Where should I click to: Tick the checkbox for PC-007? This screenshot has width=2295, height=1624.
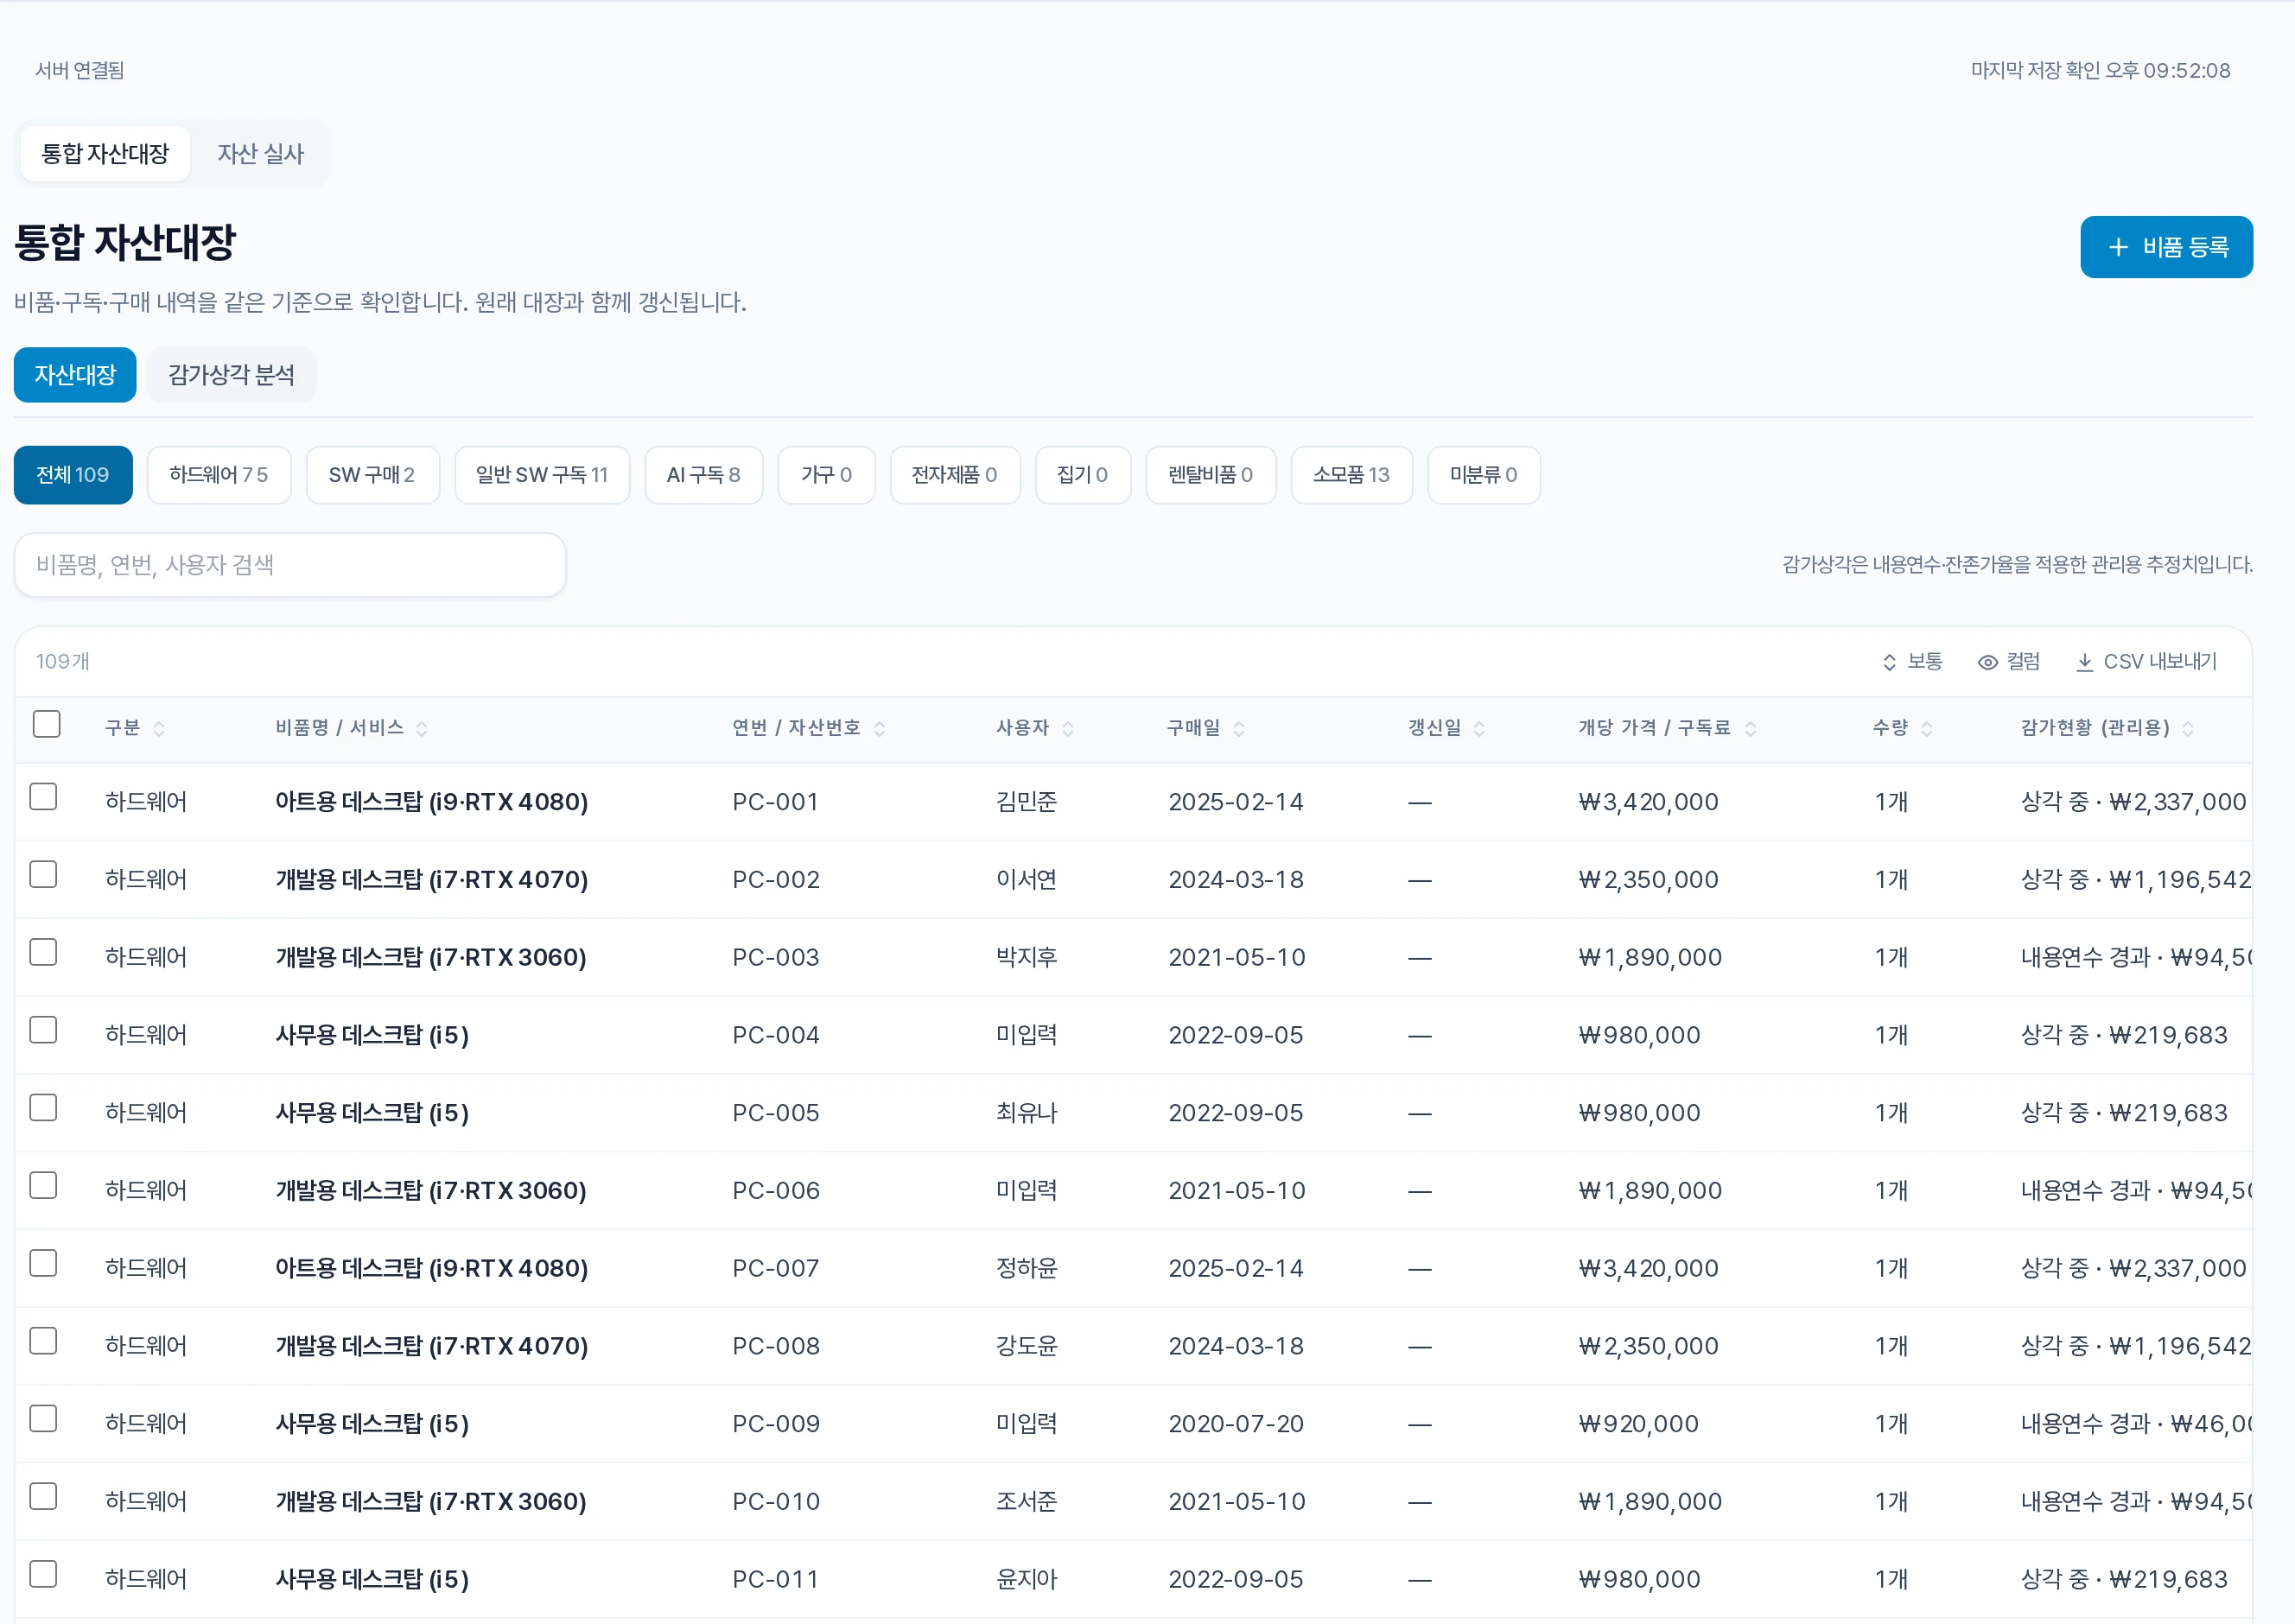click(43, 1263)
